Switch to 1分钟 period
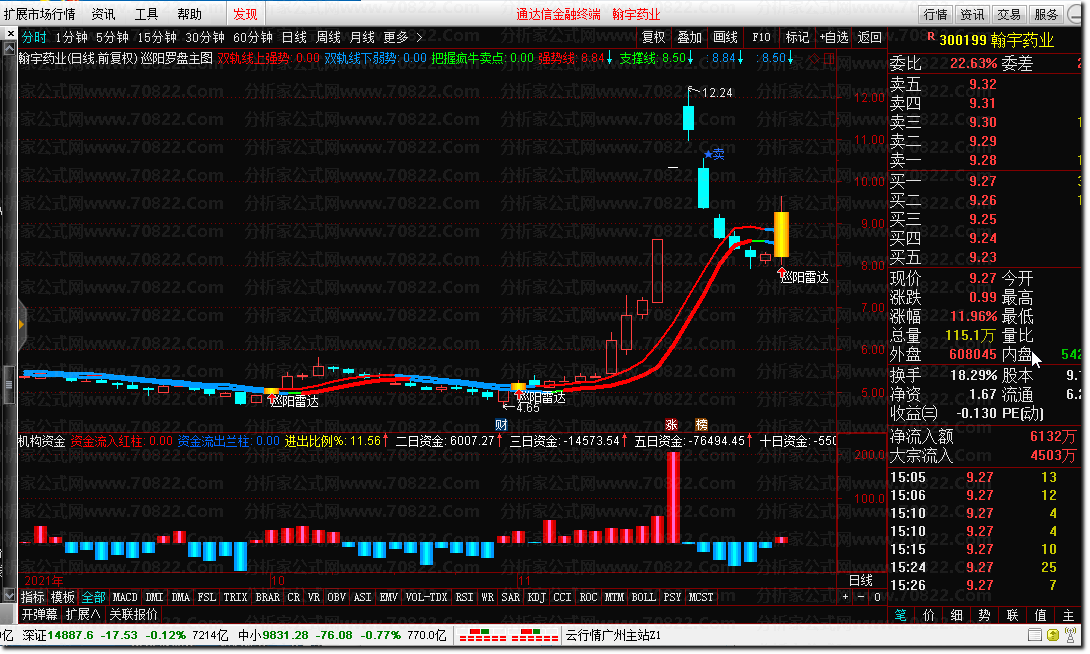Viewport: 1090px width, 654px height. 71,37
